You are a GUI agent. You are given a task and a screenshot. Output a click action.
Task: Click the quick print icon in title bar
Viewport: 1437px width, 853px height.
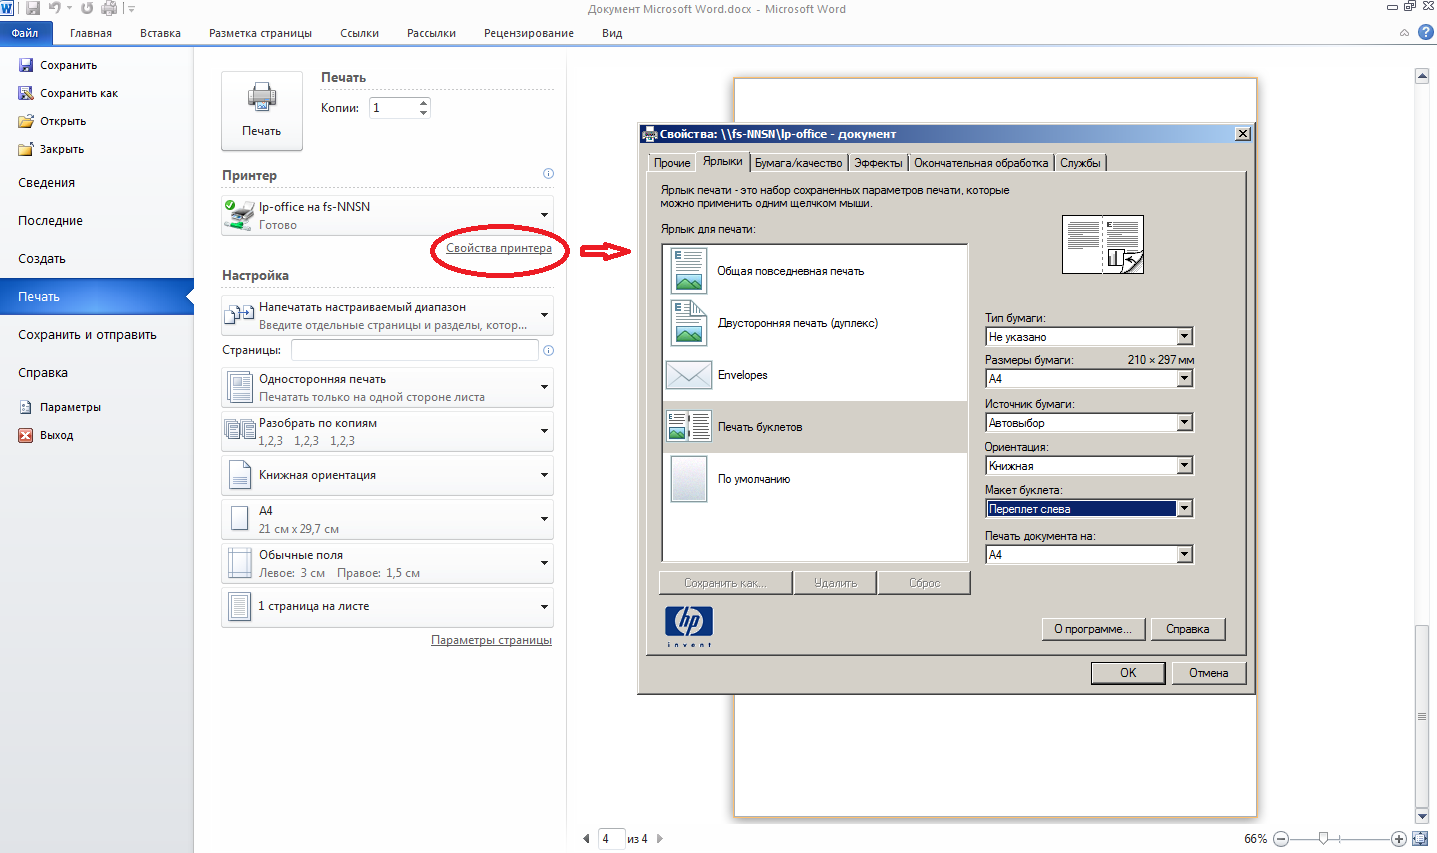point(109,8)
